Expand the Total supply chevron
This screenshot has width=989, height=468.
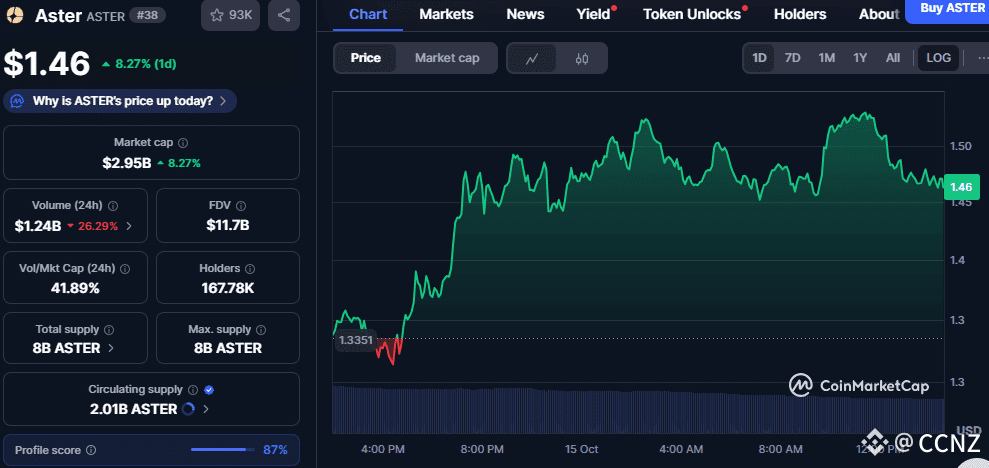click(x=111, y=348)
